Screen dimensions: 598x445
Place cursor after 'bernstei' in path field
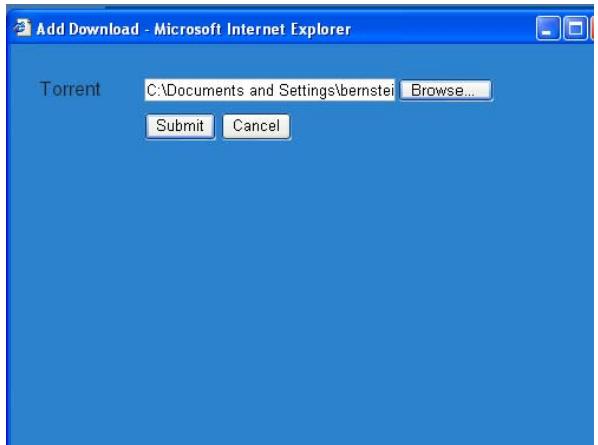394,91
